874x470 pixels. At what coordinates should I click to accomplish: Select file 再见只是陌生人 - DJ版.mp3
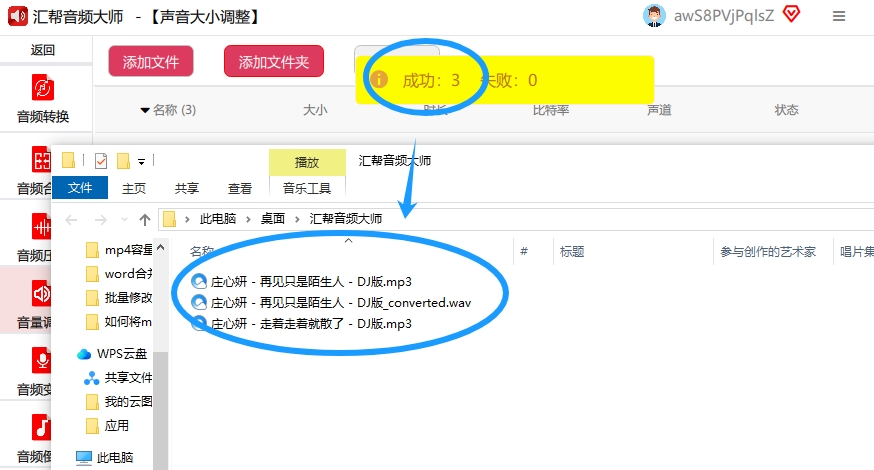[302, 282]
